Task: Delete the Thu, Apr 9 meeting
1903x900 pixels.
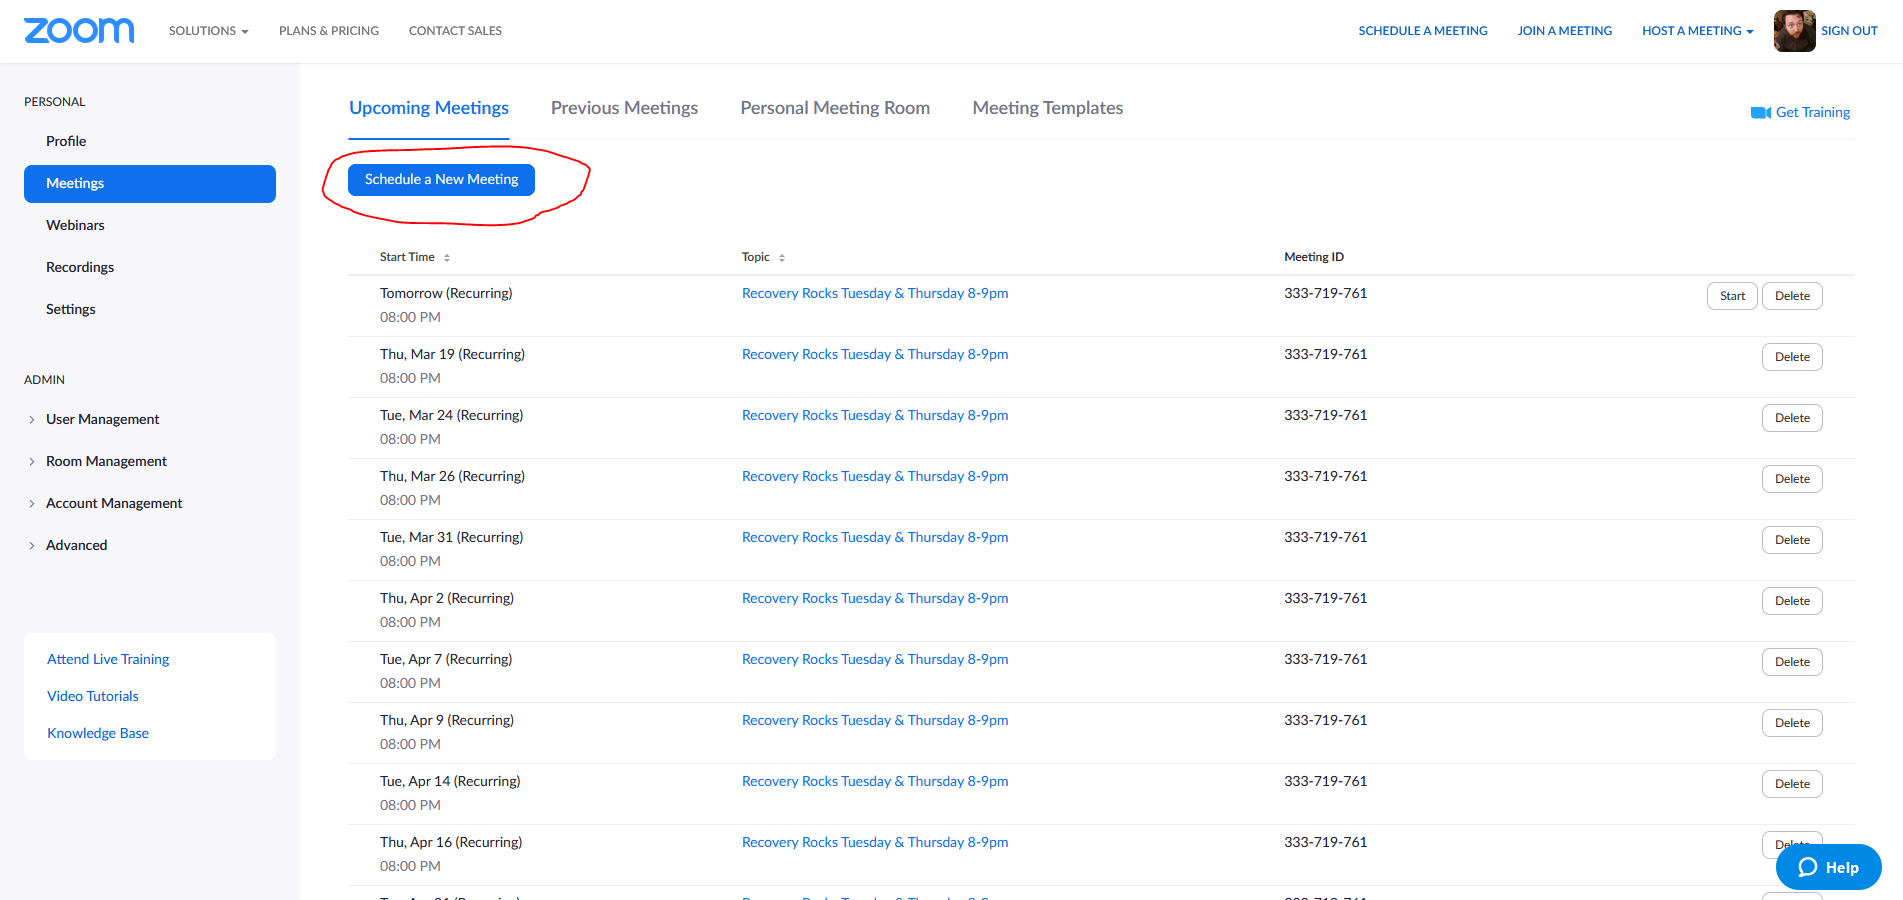Action: click(1792, 723)
